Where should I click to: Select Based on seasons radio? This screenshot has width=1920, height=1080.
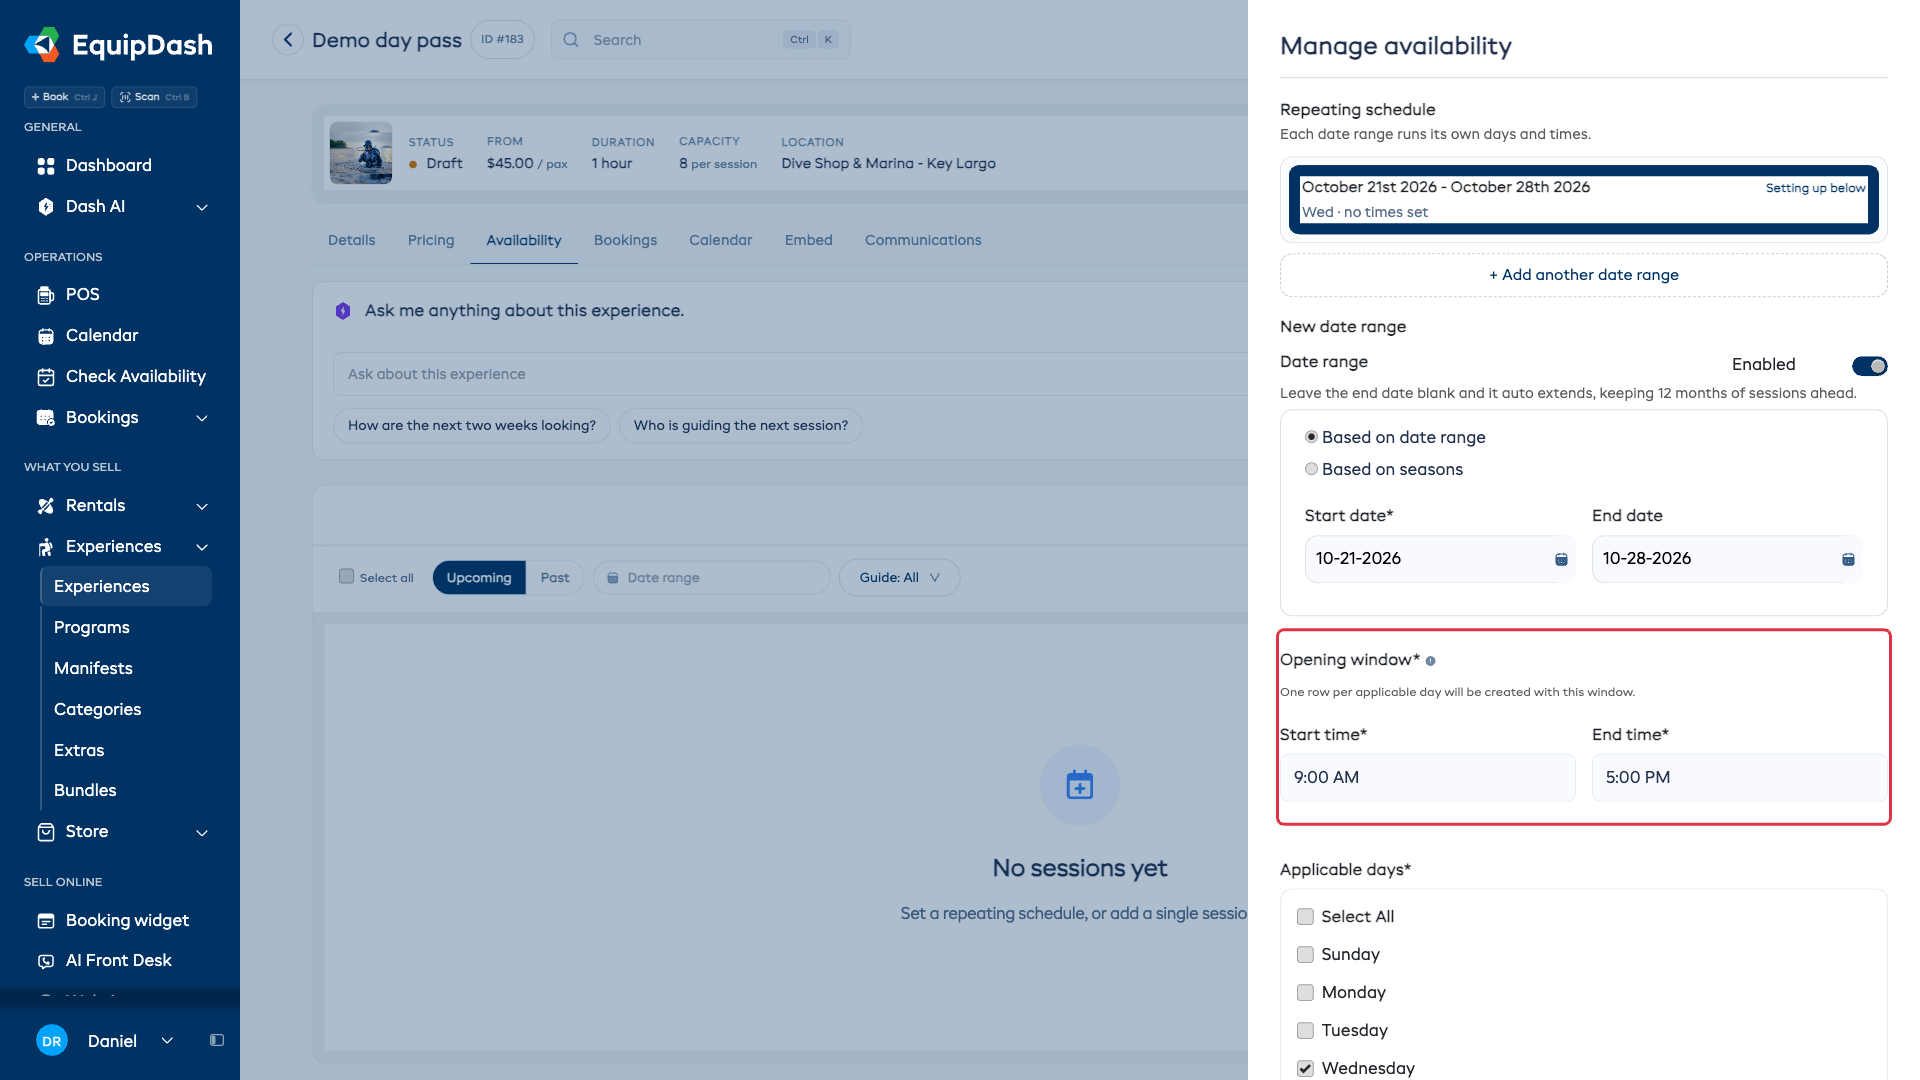coord(1311,469)
